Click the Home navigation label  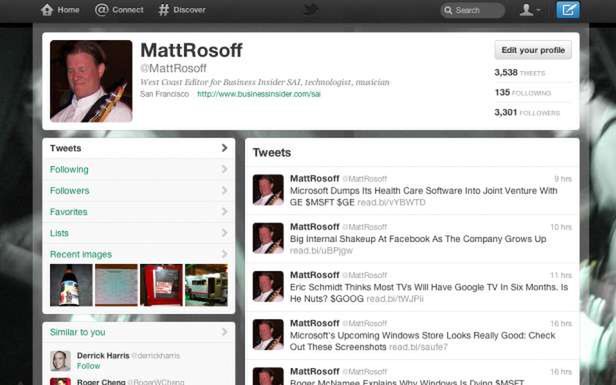[68, 10]
